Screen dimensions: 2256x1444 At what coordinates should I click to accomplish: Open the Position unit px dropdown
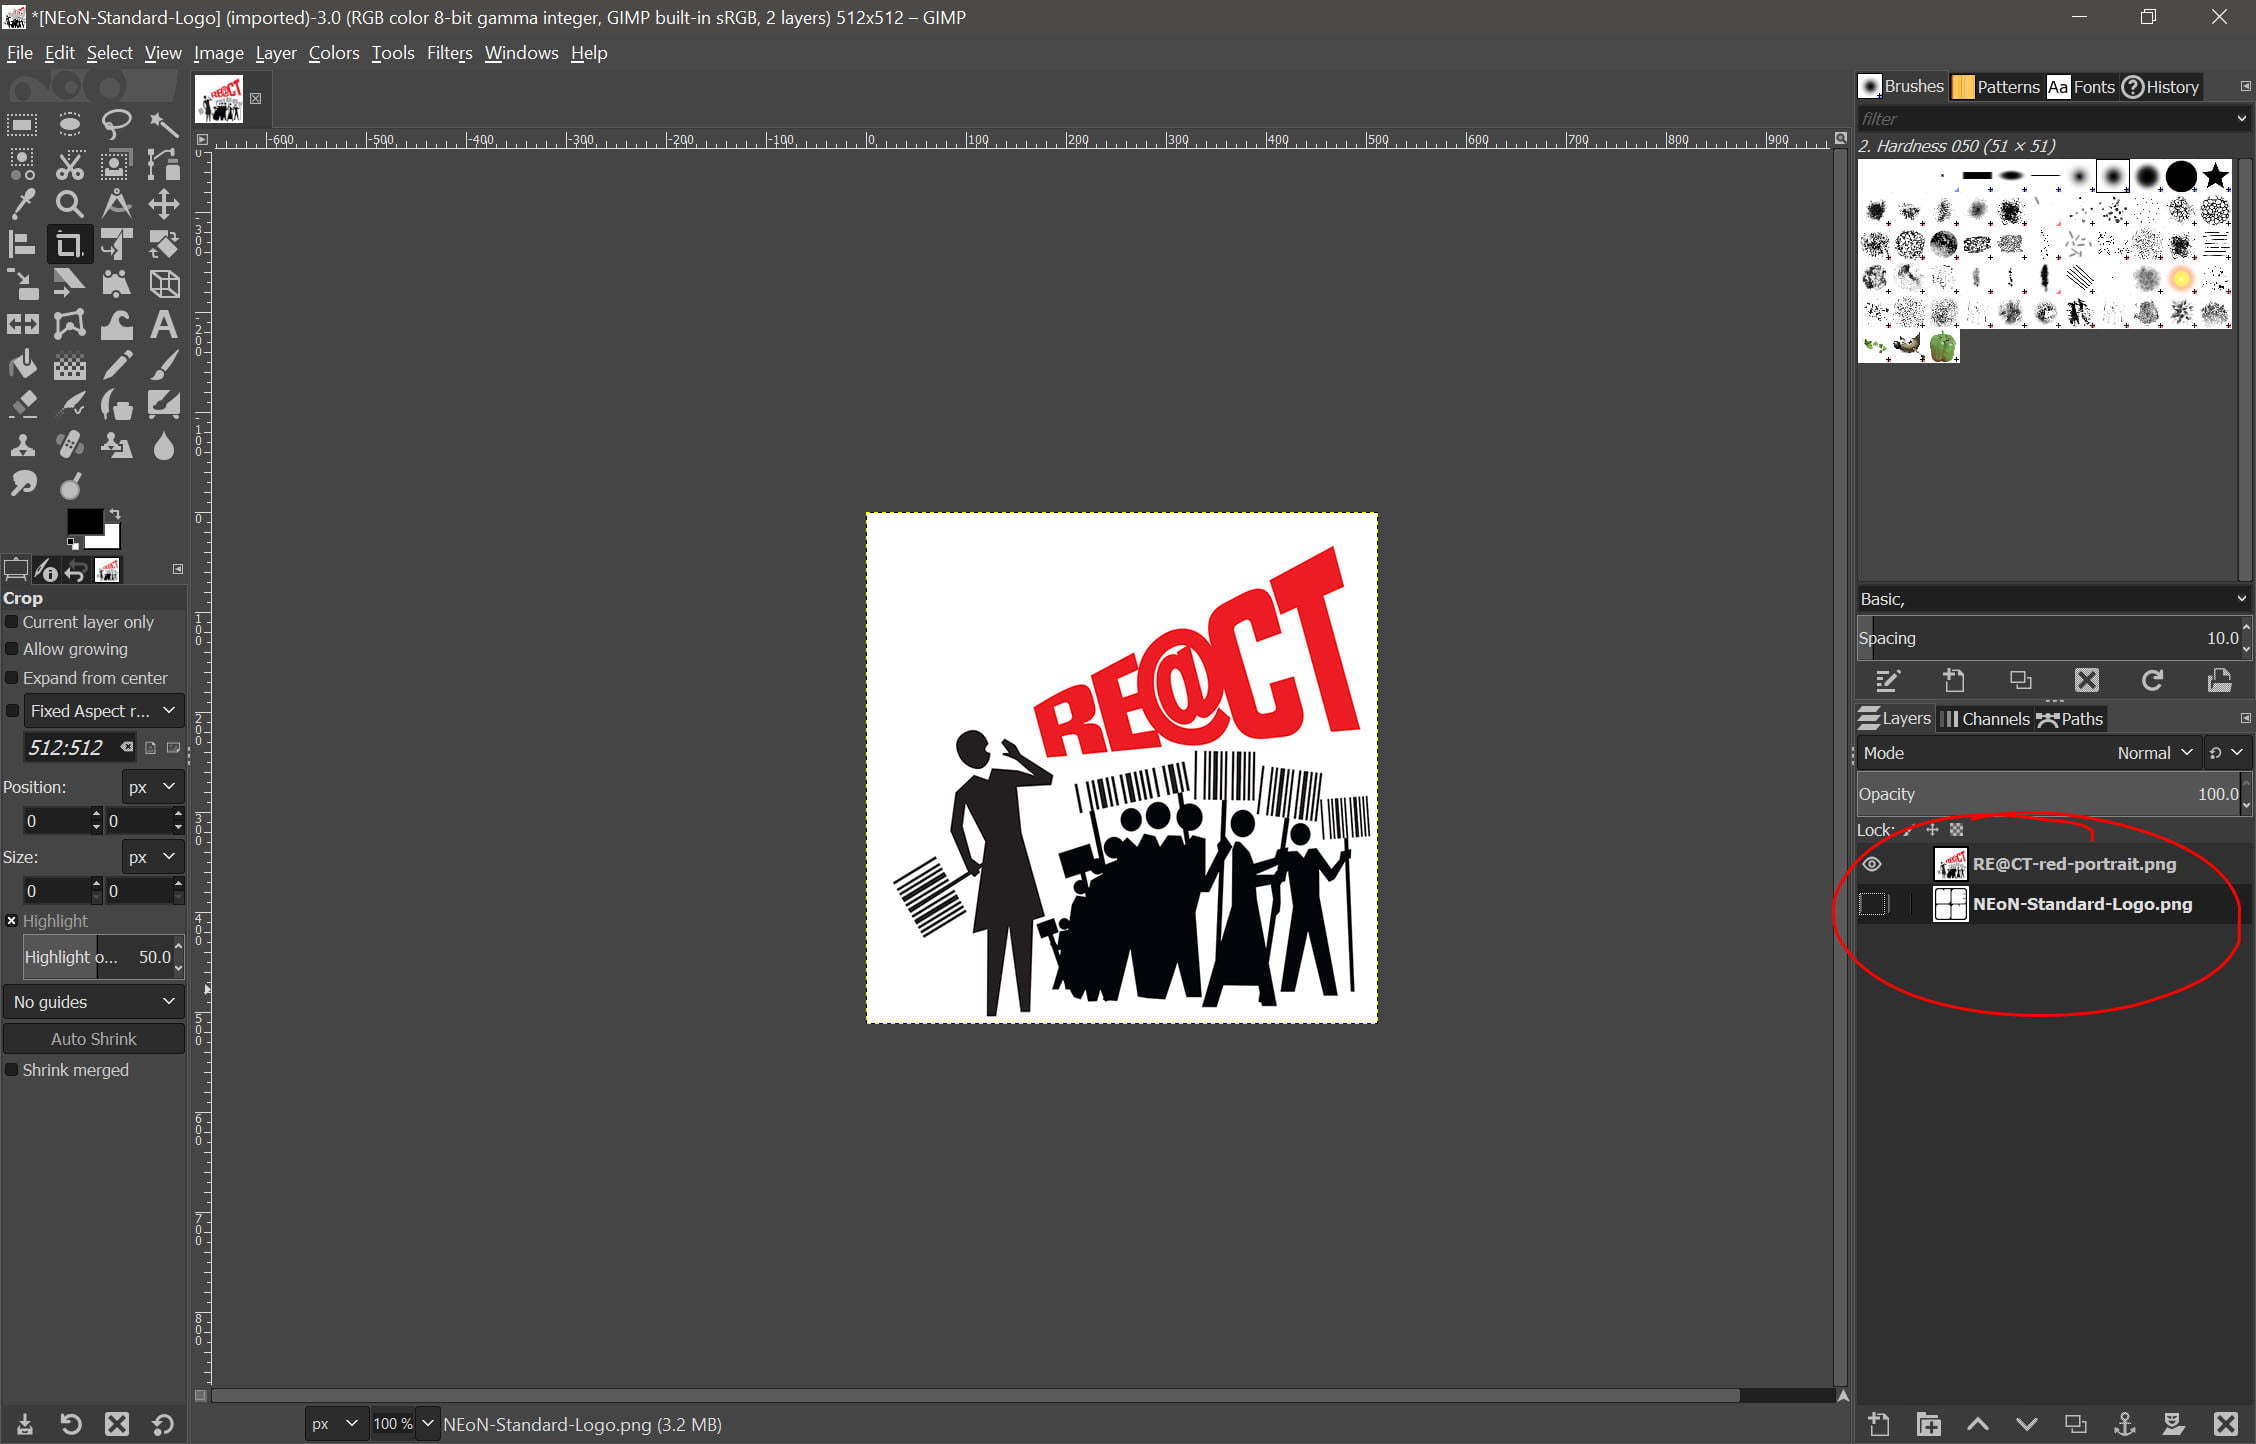152,787
